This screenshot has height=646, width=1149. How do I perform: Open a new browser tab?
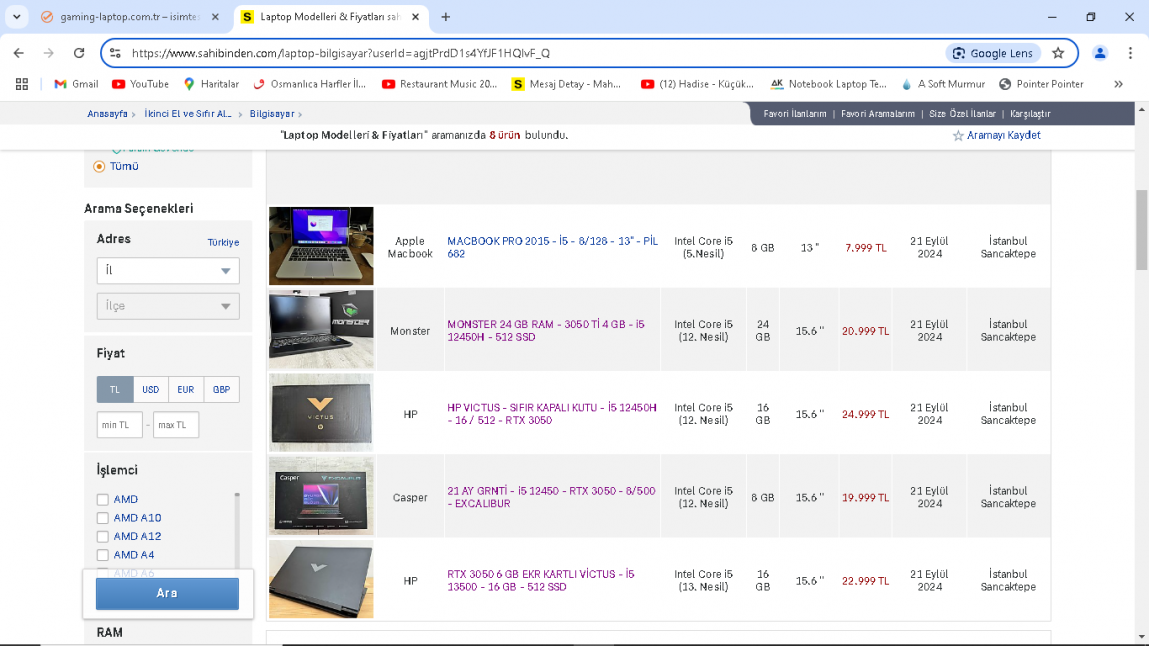point(446,17)
